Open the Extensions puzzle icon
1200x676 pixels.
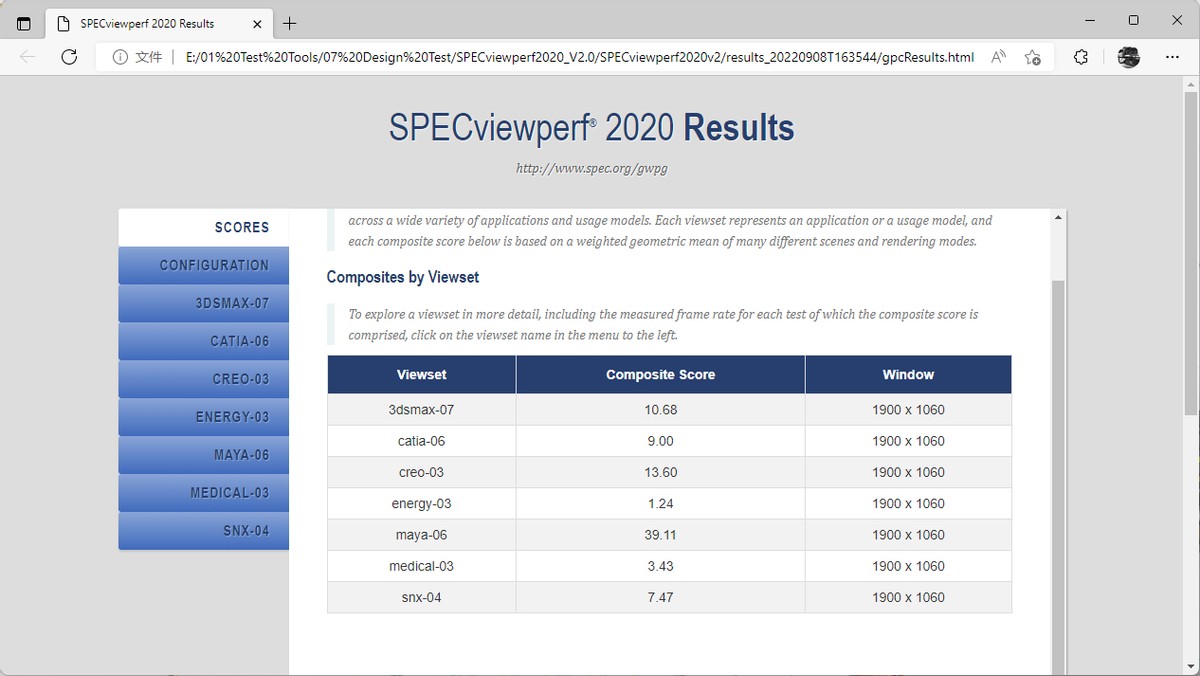[x=1081, y=57]
